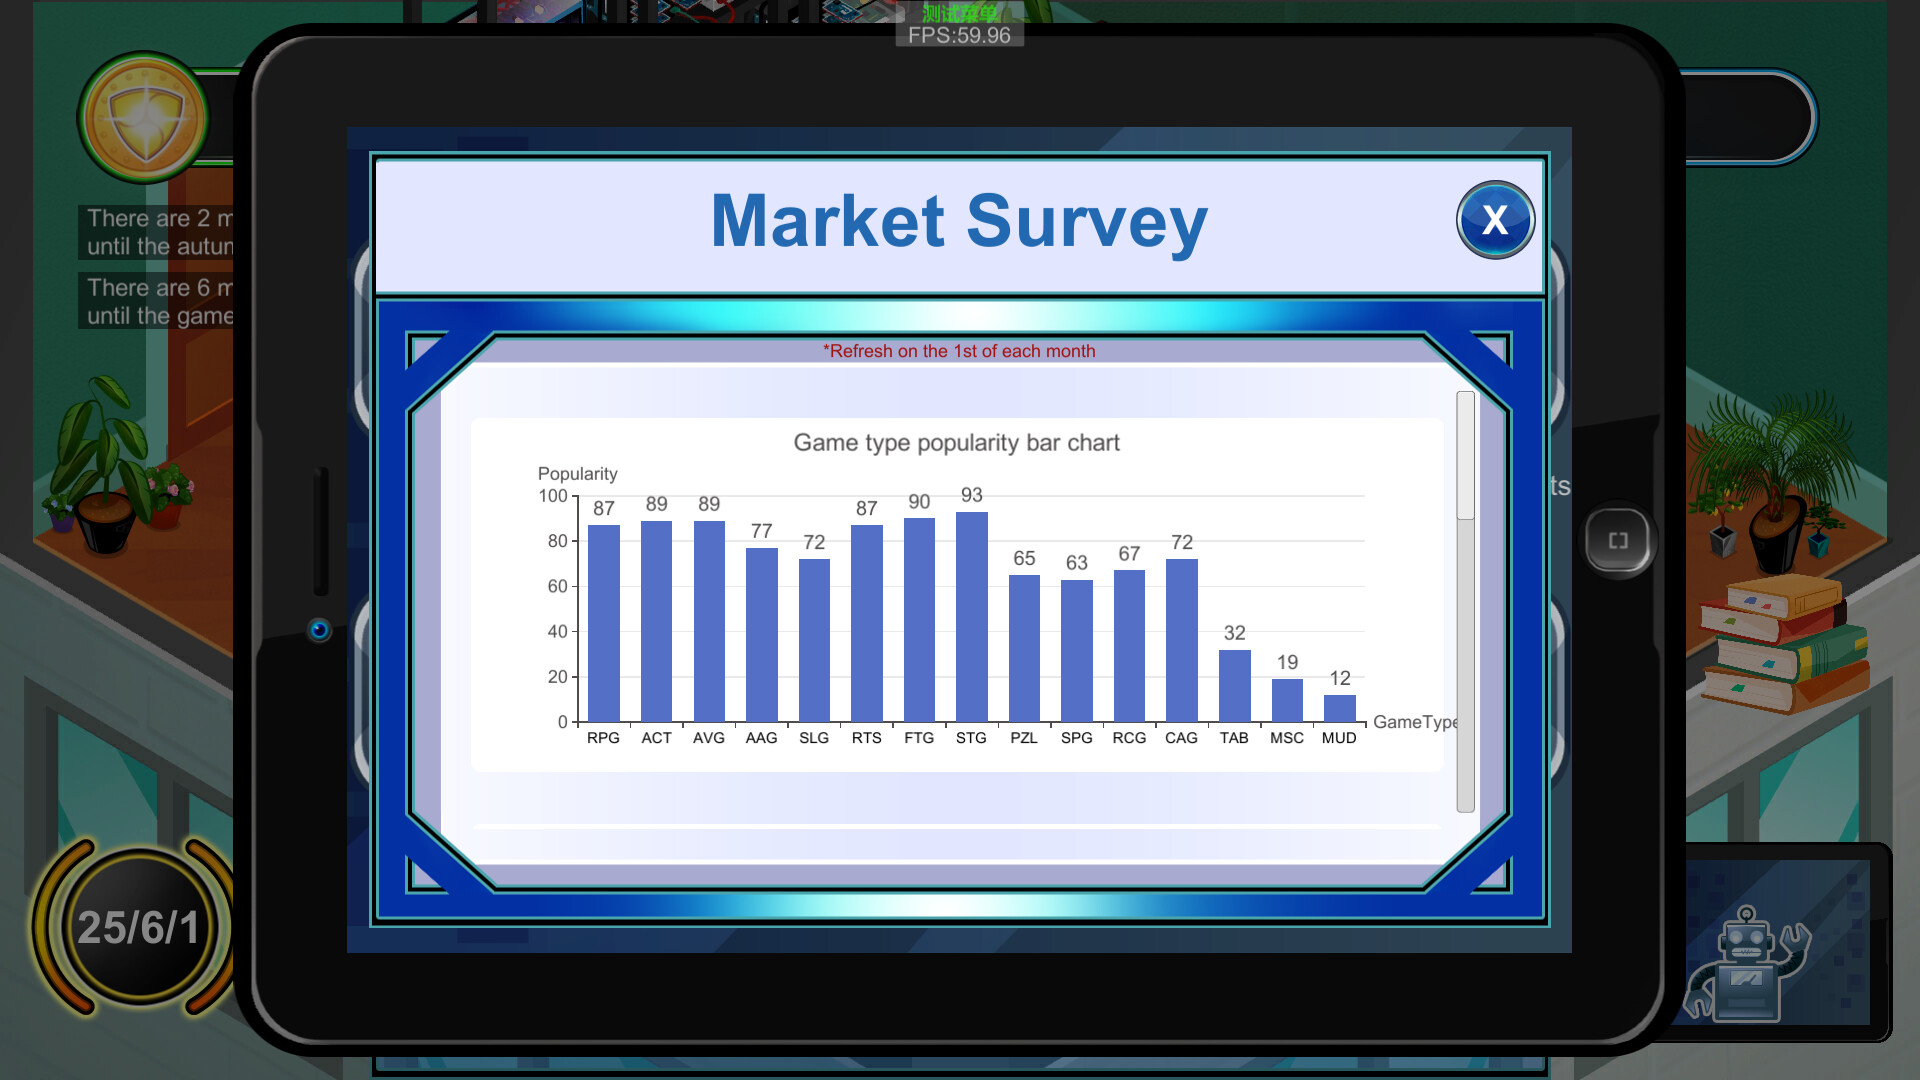1920x1080 pixels.
Task: Click the gold shield badge icon
Action: (x=146, y=118)
